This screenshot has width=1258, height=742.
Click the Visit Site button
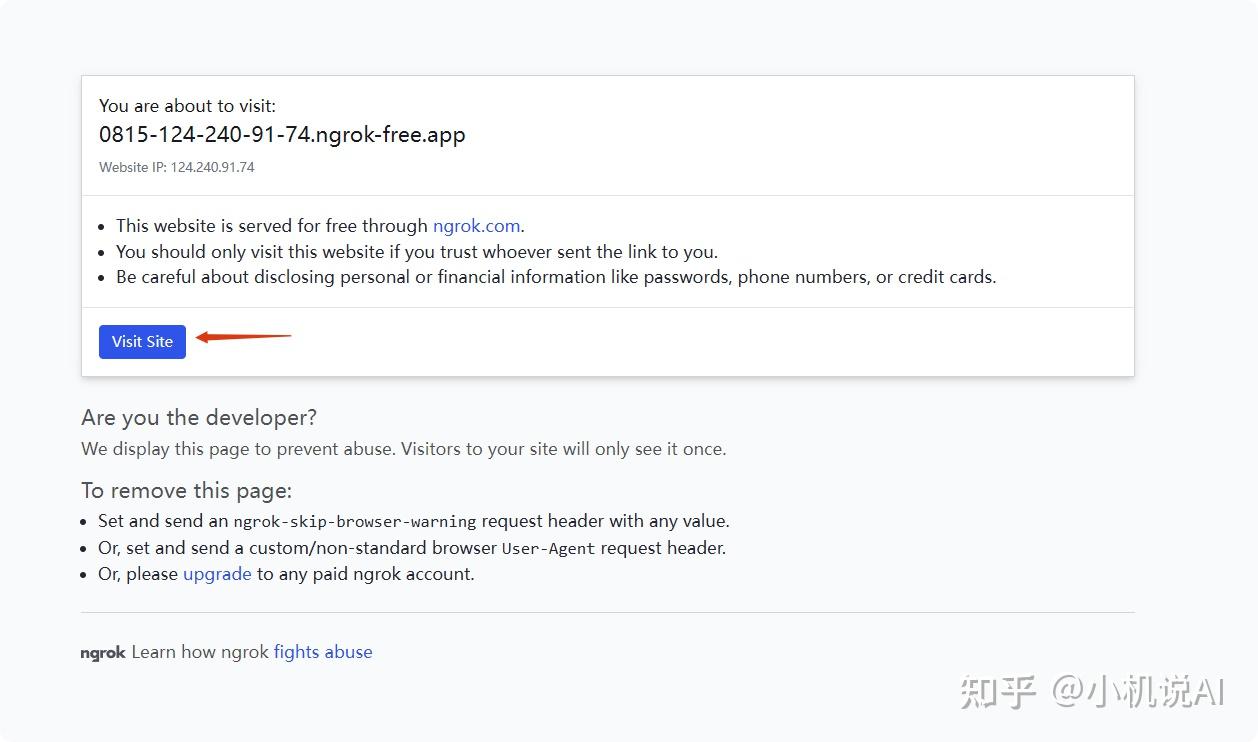[142, 342]
